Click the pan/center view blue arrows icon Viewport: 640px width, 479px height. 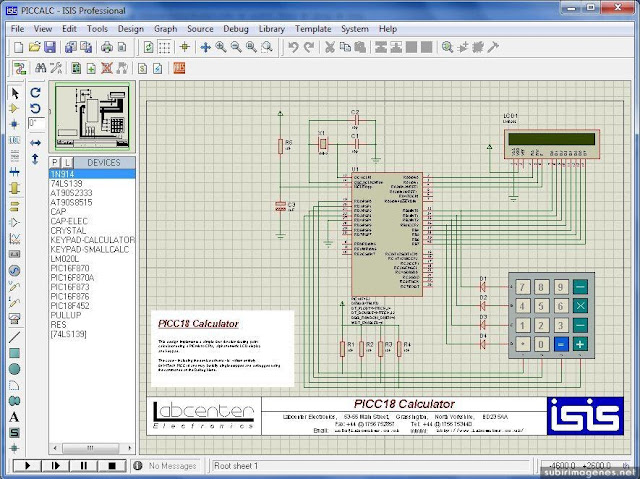click(205, 47)
